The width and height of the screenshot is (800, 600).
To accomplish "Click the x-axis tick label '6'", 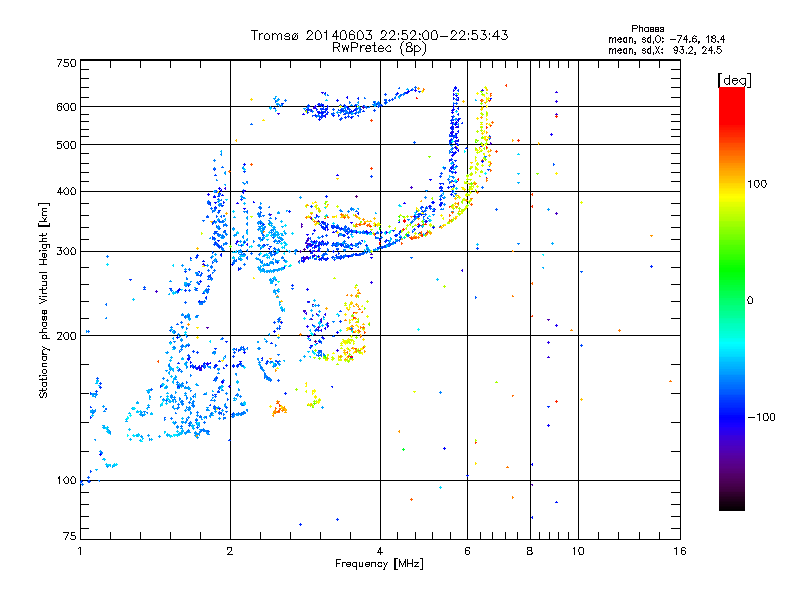I will [467, 551].
